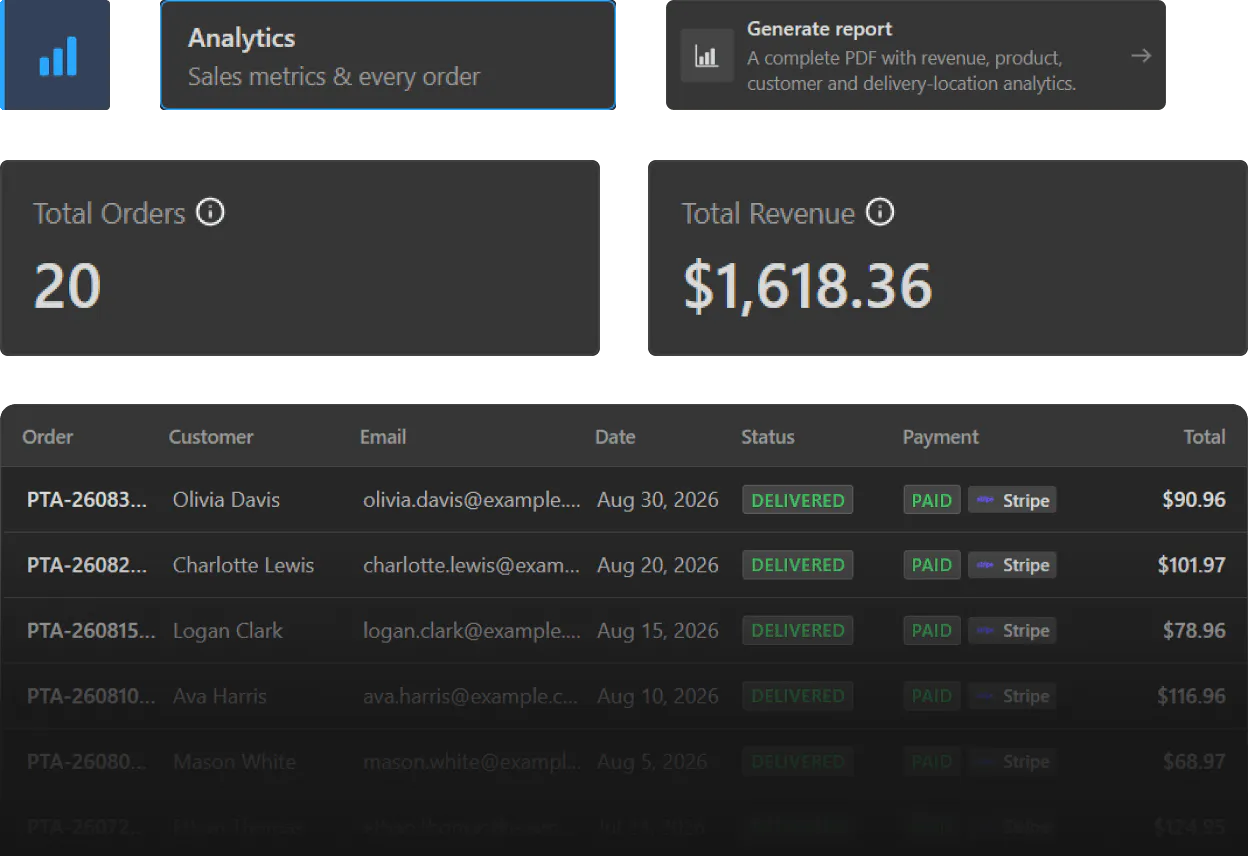Click the $78.96 total

1194,631
